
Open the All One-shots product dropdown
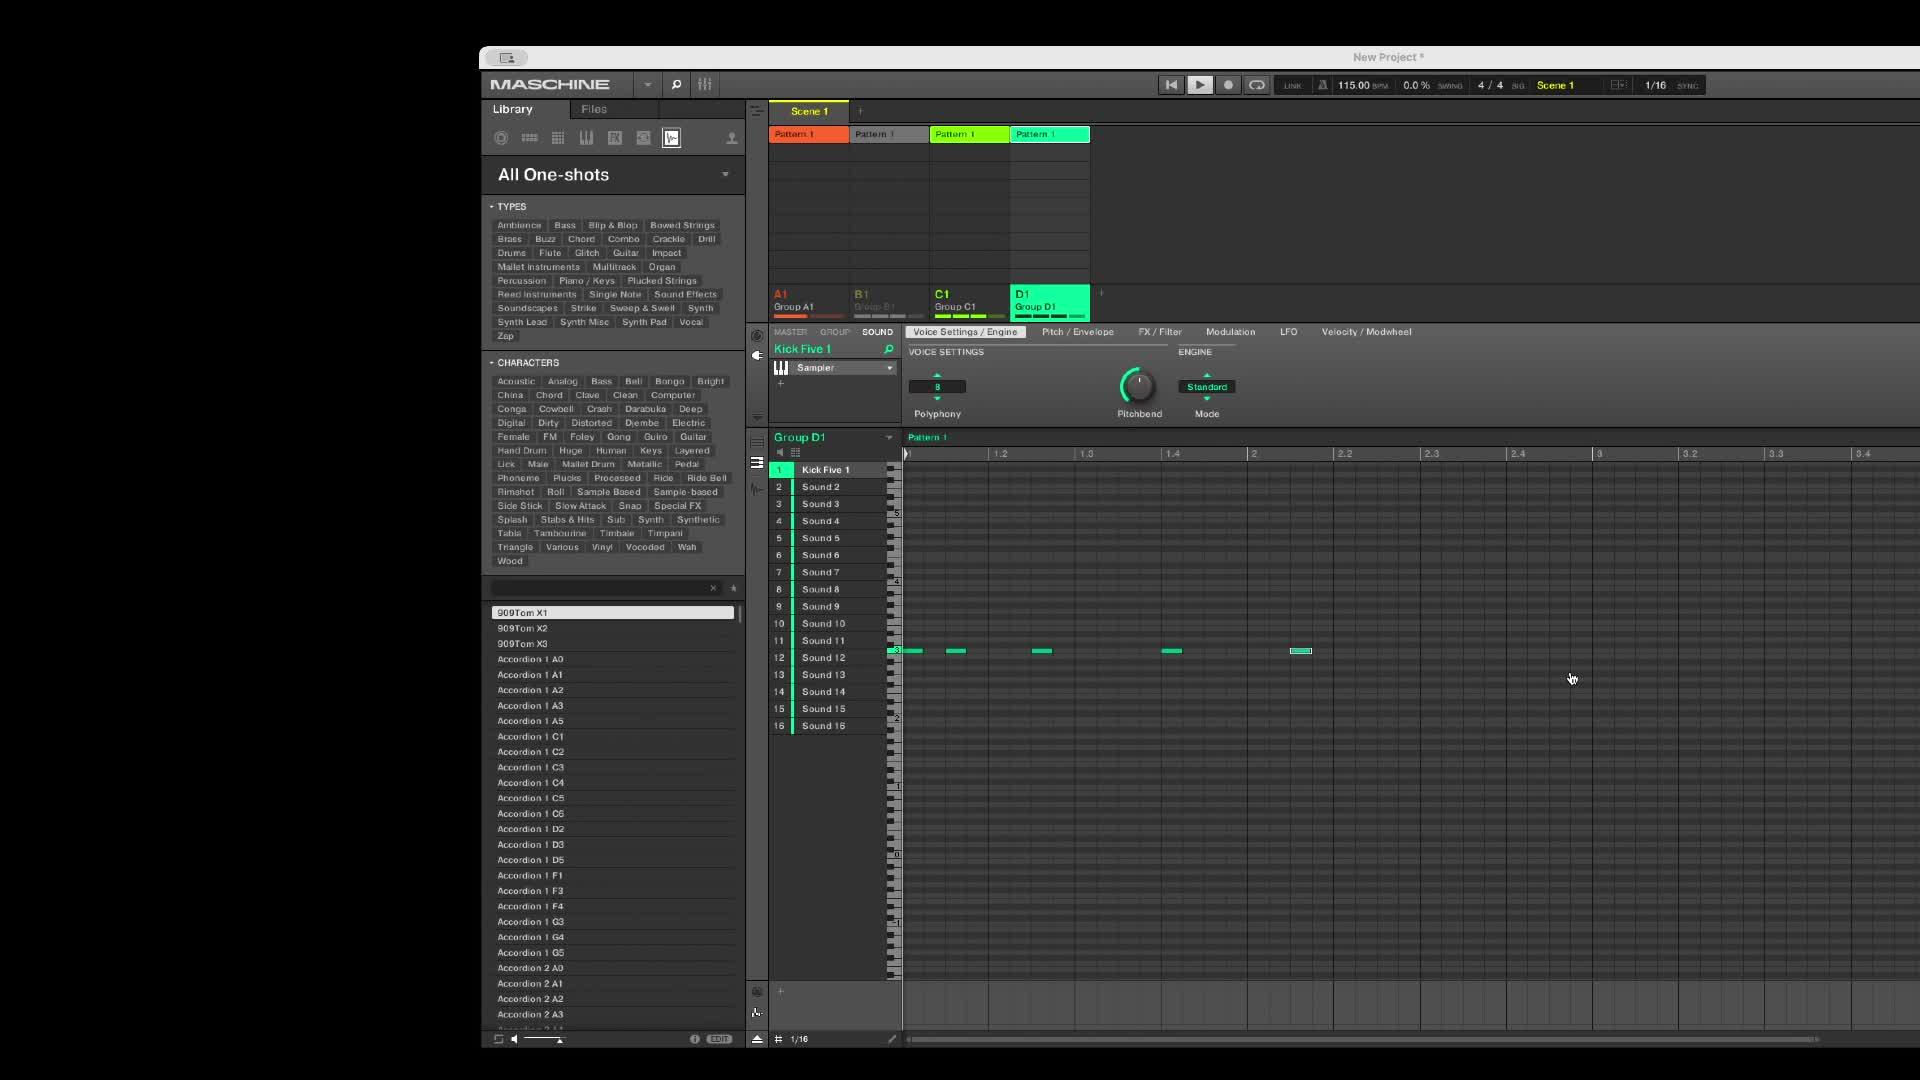pyautogui.click(x=725, y=174)
